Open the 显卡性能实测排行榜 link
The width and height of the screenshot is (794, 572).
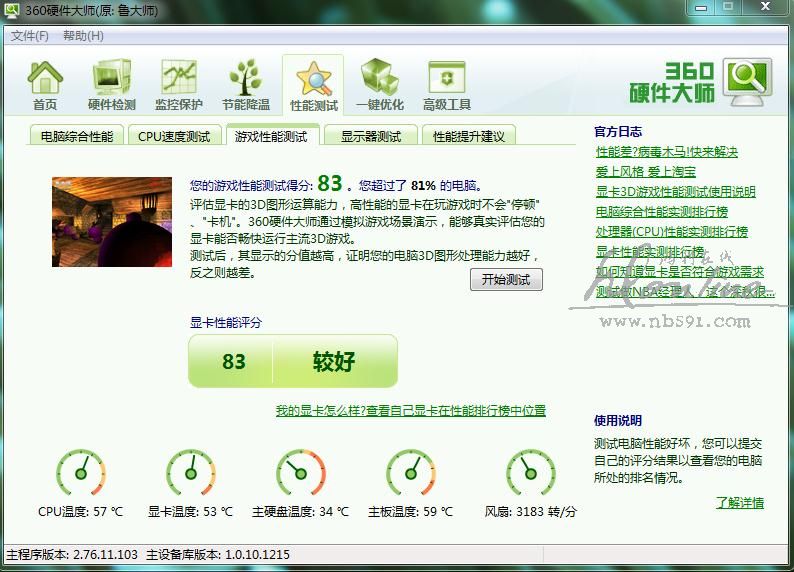coord(650,251)
